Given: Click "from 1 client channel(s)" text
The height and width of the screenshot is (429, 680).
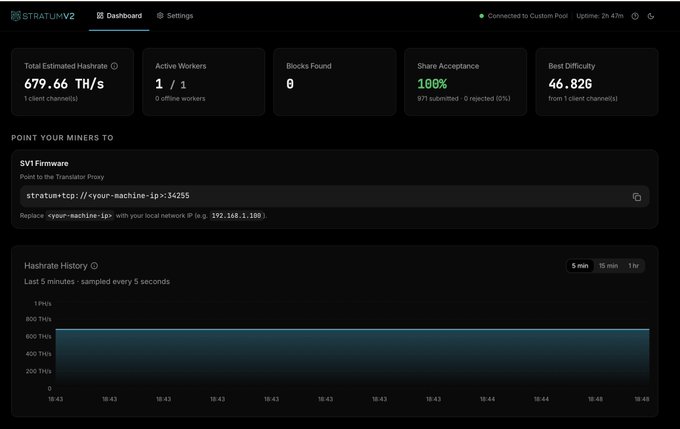Looking at the screenshot, I should pyautogui.click(x=582, y=98).
